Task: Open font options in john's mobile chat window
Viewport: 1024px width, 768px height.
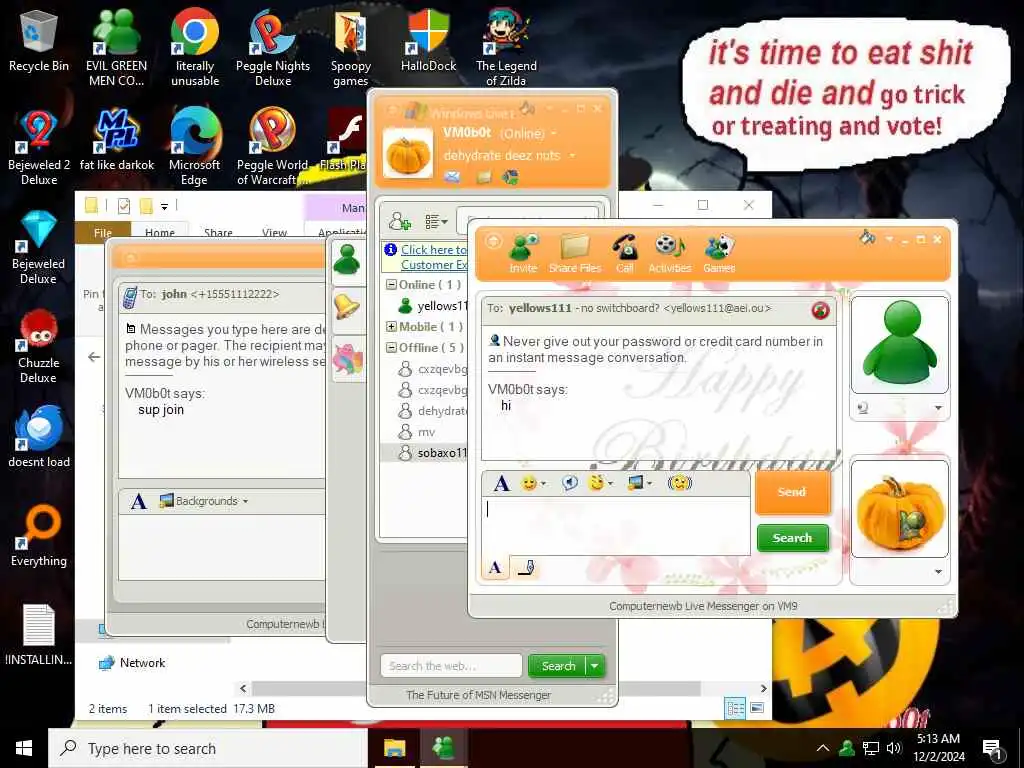Action: coord(138,502)
